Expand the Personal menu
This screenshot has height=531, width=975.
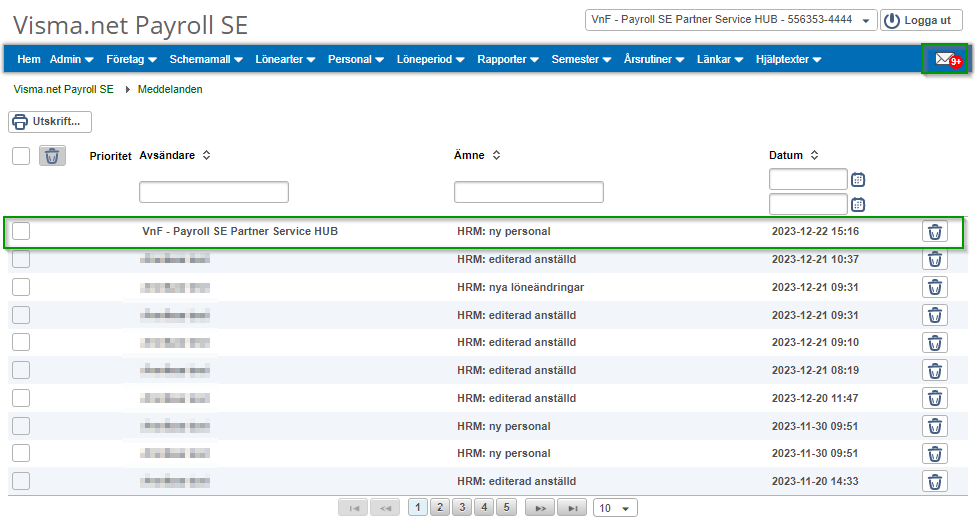(356, 60)
